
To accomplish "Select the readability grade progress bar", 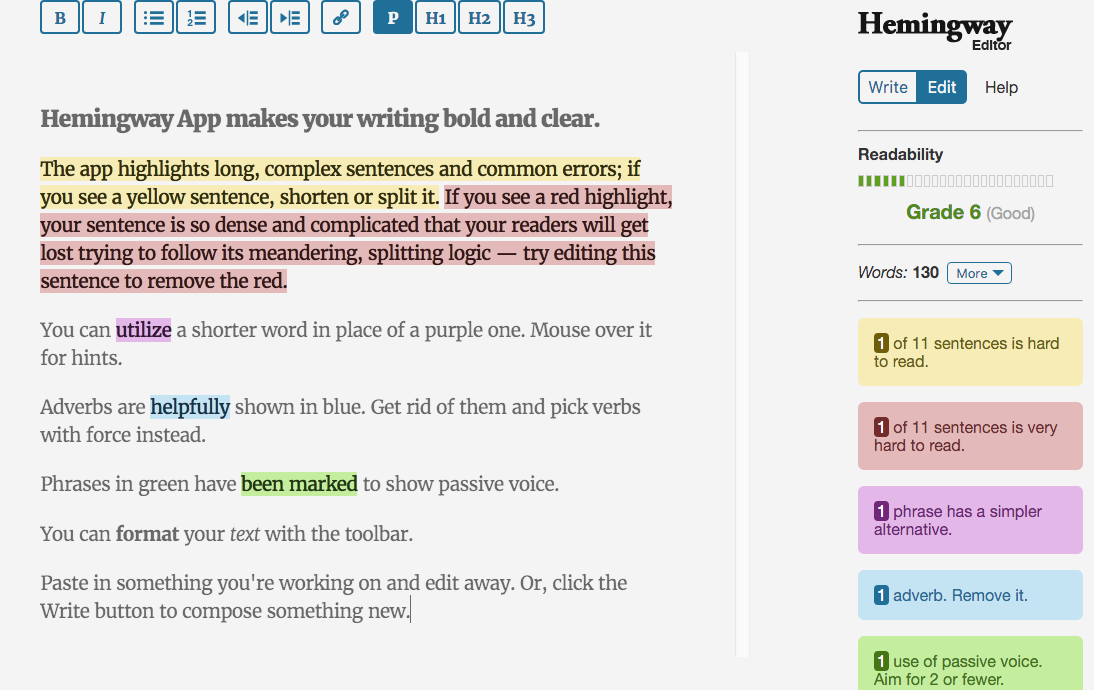I will pyautogui.click(x=955, y=181).
